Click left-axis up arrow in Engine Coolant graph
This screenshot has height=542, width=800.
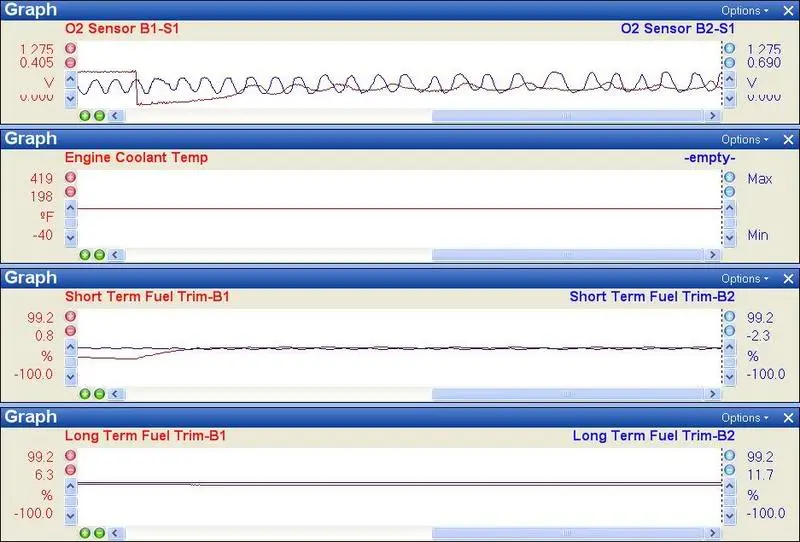(x=70, y=208)
